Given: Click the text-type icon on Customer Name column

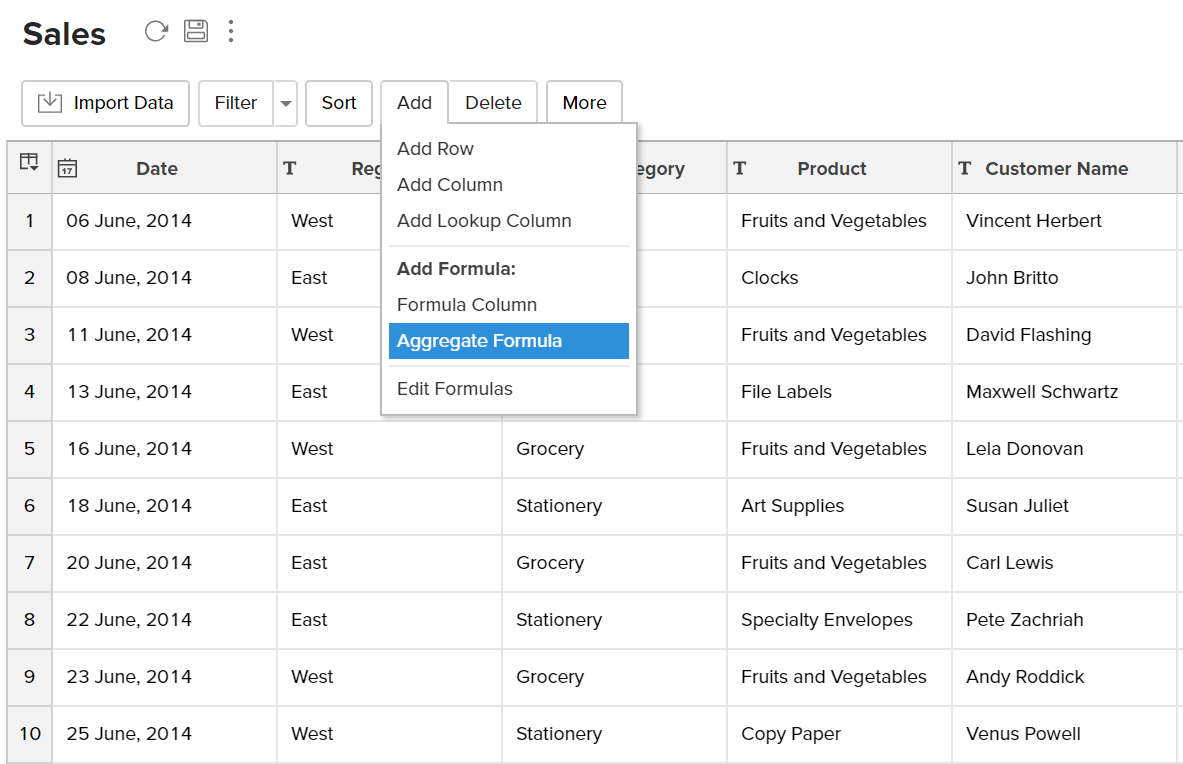Looking at the screenshot, I should click(x=964, y=167).
